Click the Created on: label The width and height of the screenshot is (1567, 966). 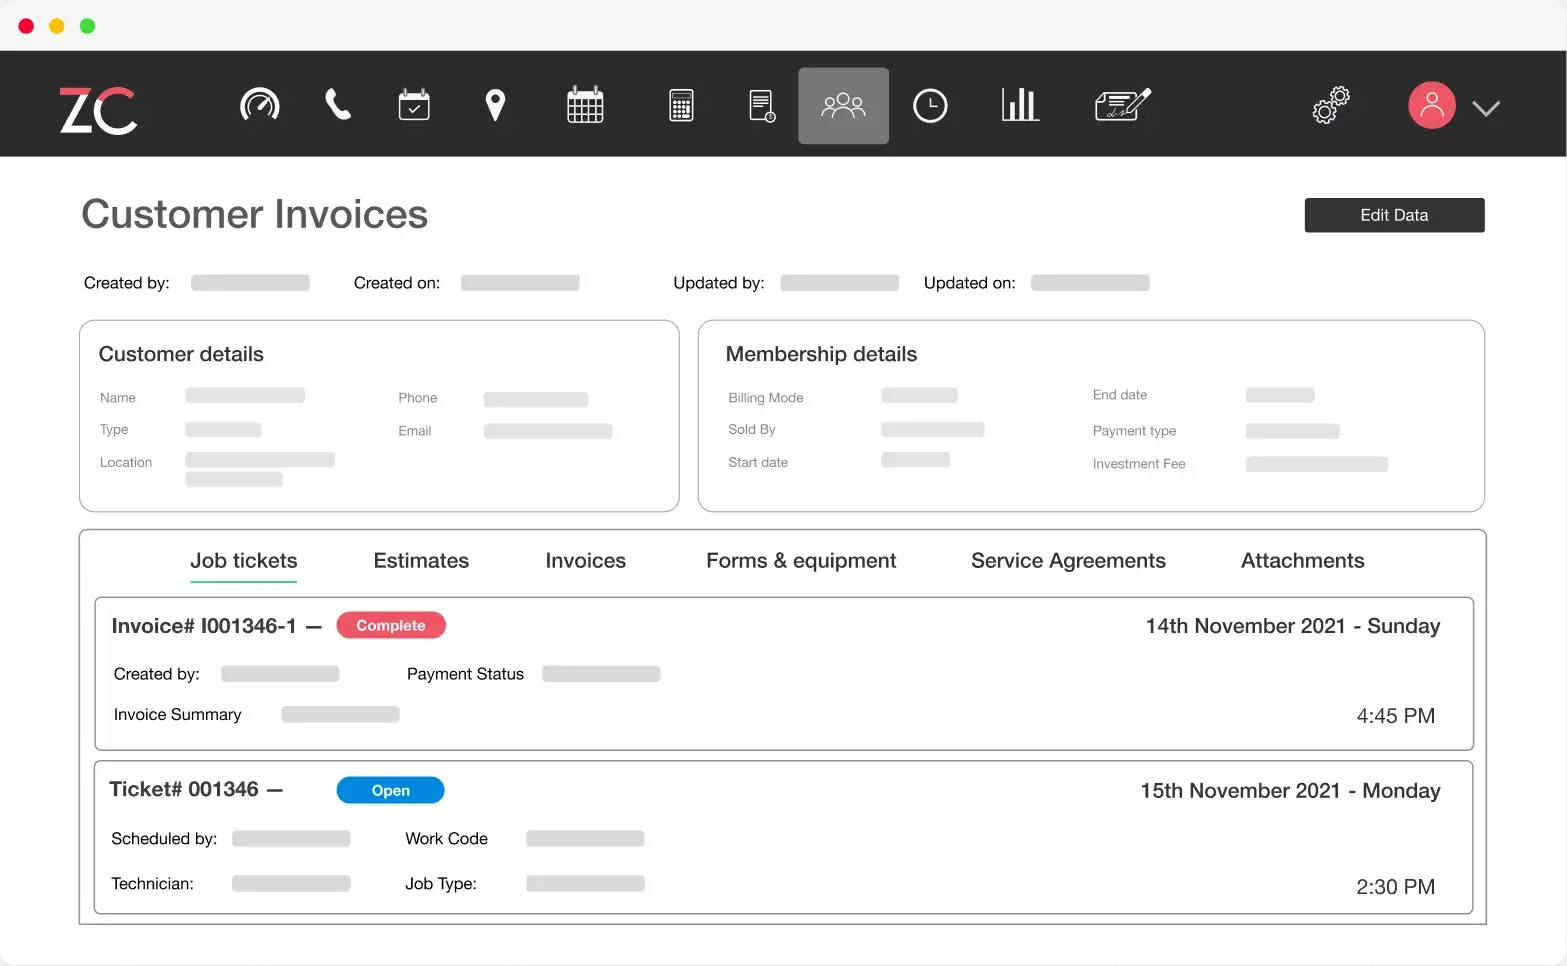tap(397, 283)
